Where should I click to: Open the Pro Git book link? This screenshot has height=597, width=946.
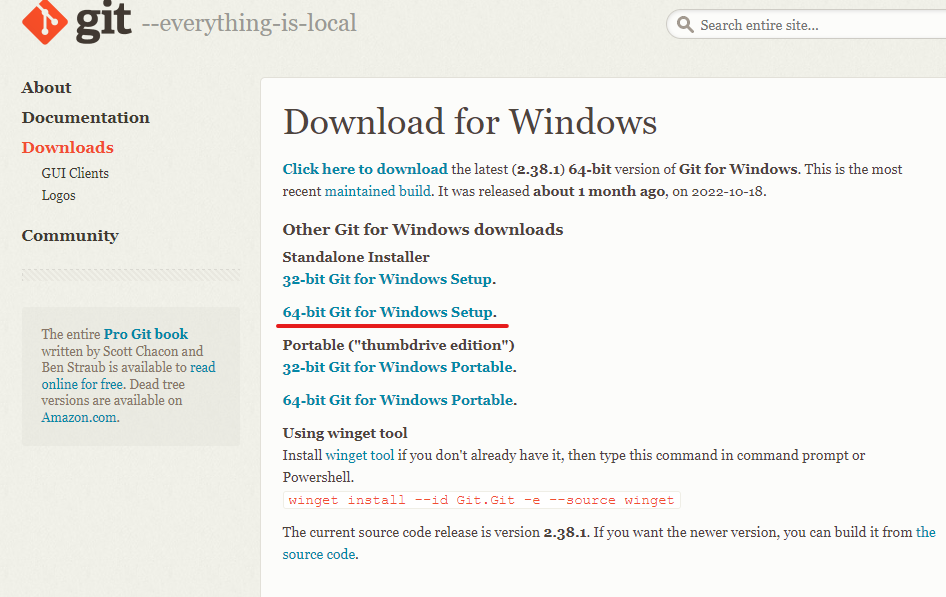point(145,334)
